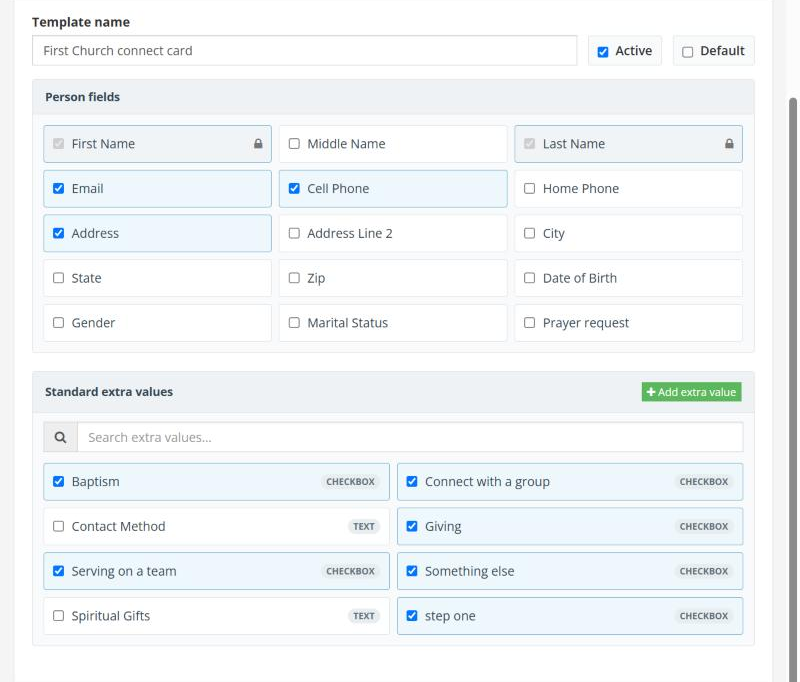
Task: Enable the Prayer request field
Action: (530, 323)
